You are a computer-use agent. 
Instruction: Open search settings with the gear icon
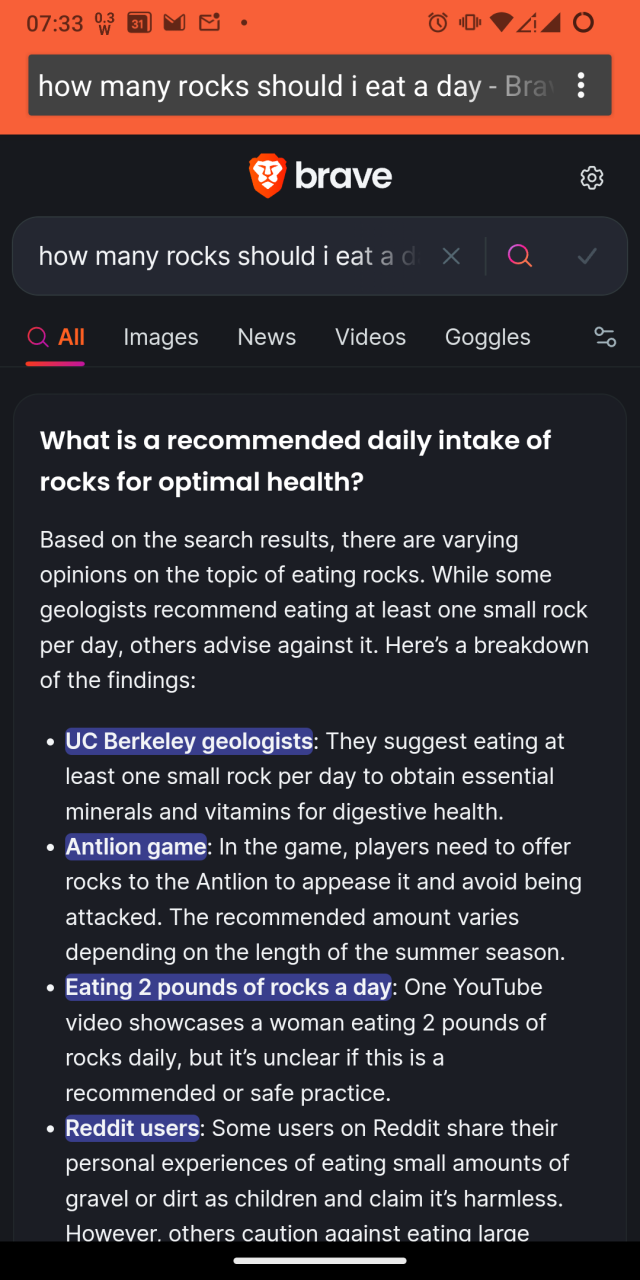coord(592,177)
